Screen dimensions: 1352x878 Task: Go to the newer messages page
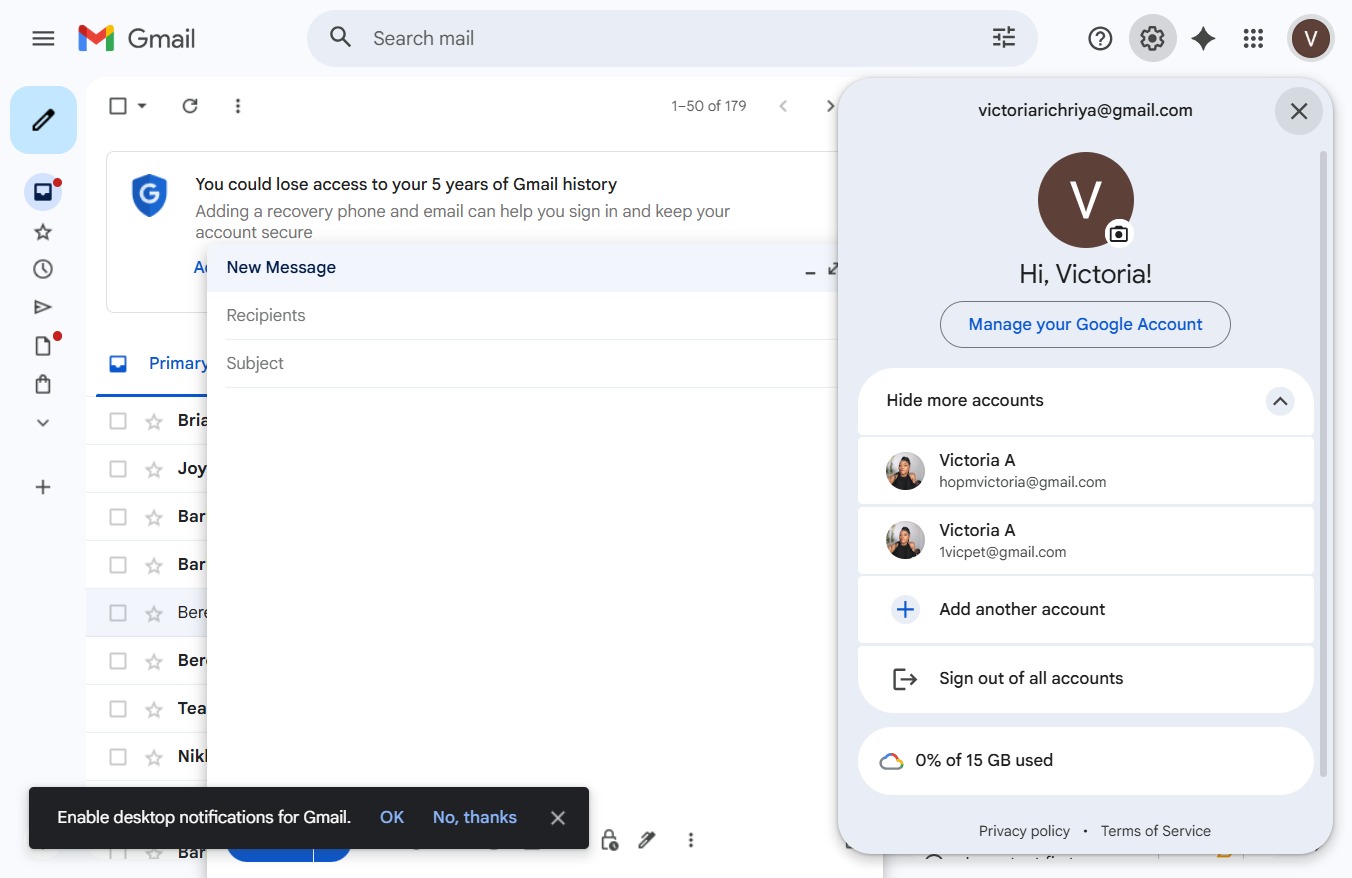[783, 106]
